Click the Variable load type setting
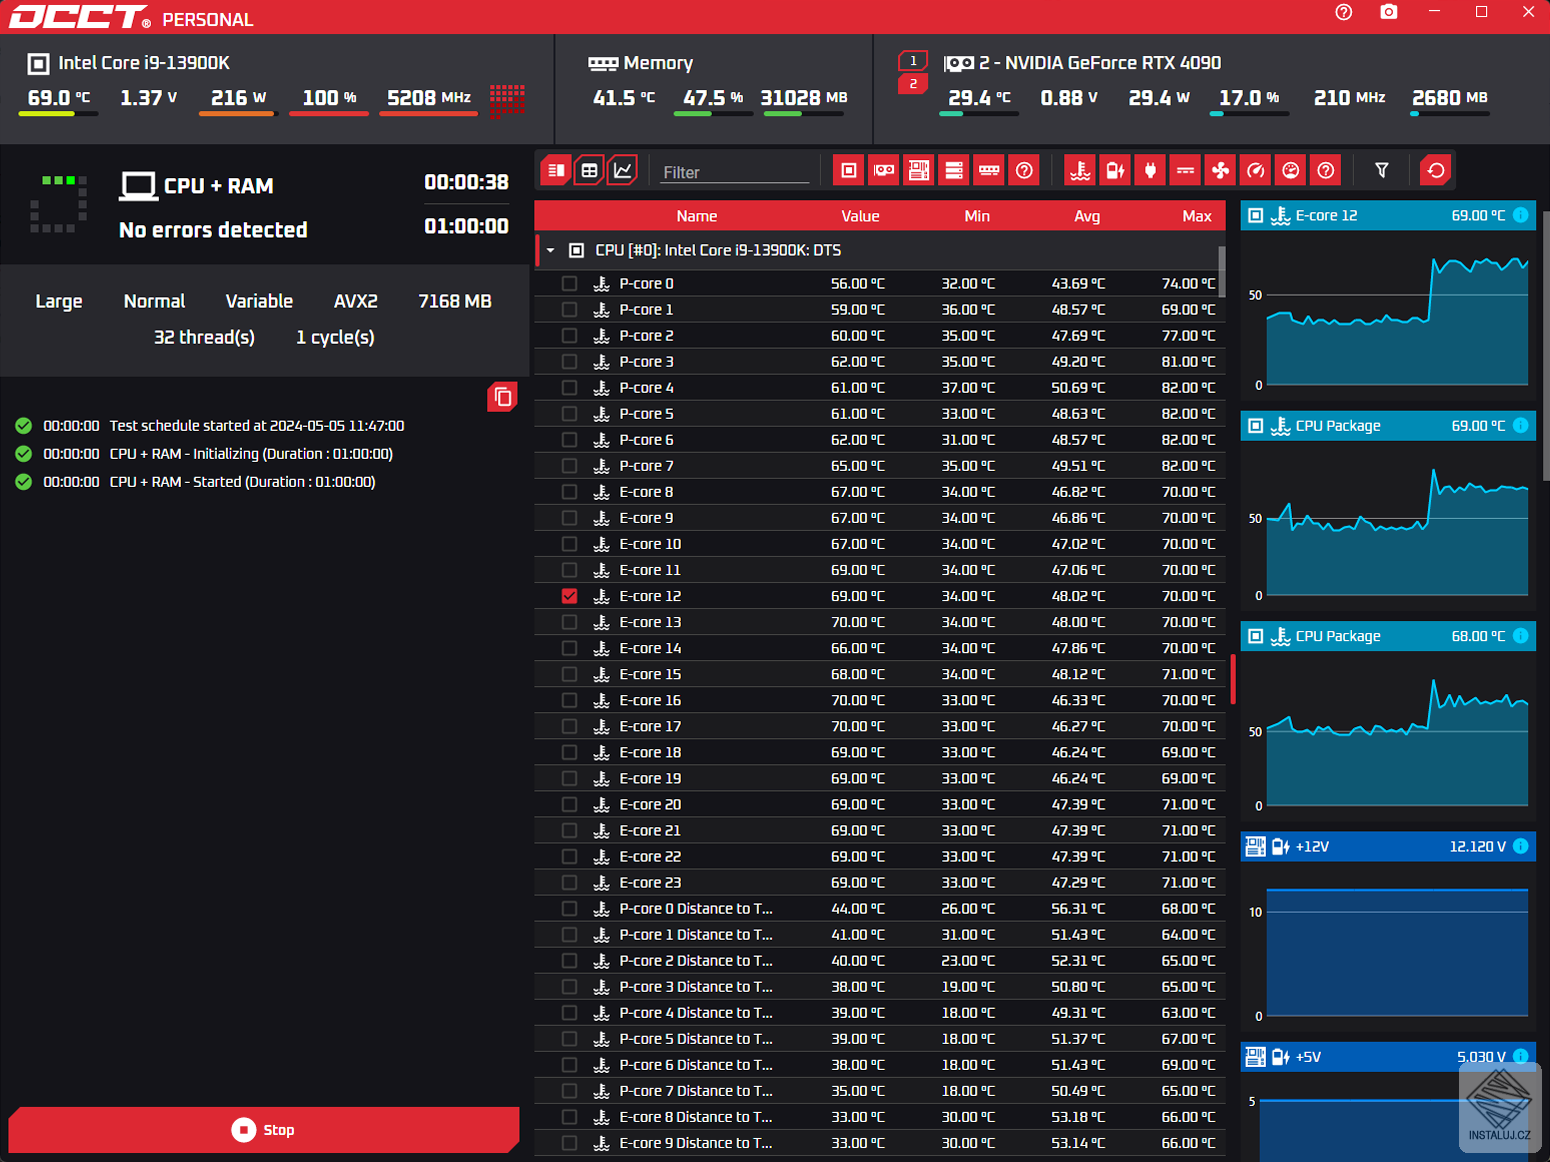The height and width of the screenshot is (1162, 1550). [259, 301]
